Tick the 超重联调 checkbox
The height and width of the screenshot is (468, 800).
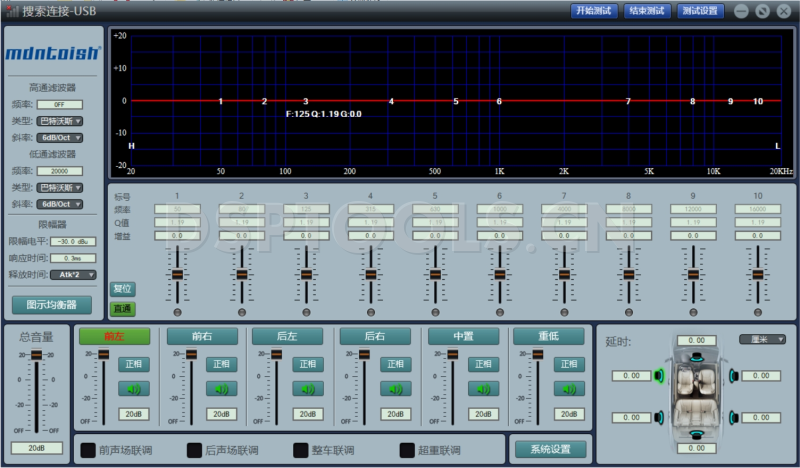tap(407, 450)
